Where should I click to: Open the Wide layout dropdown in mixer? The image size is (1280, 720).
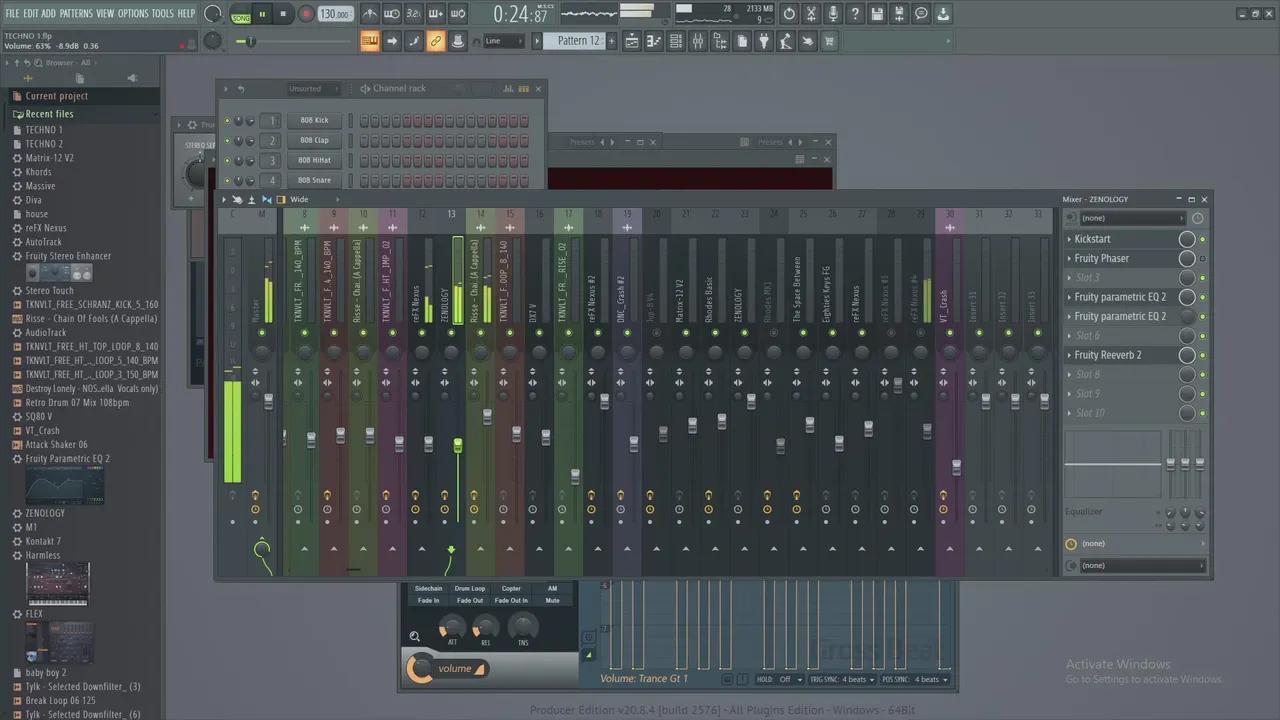313,199
